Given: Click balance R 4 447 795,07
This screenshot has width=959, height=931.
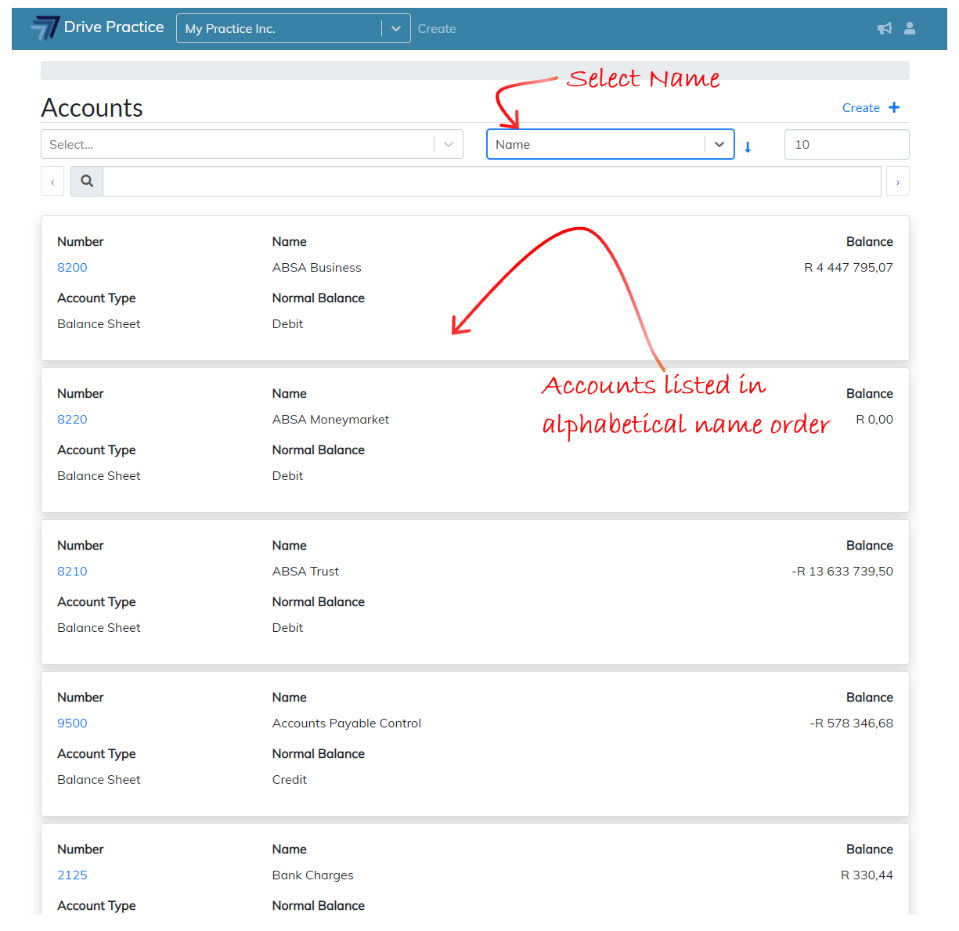Looking at the screenshot, I should tap(848, 267).
